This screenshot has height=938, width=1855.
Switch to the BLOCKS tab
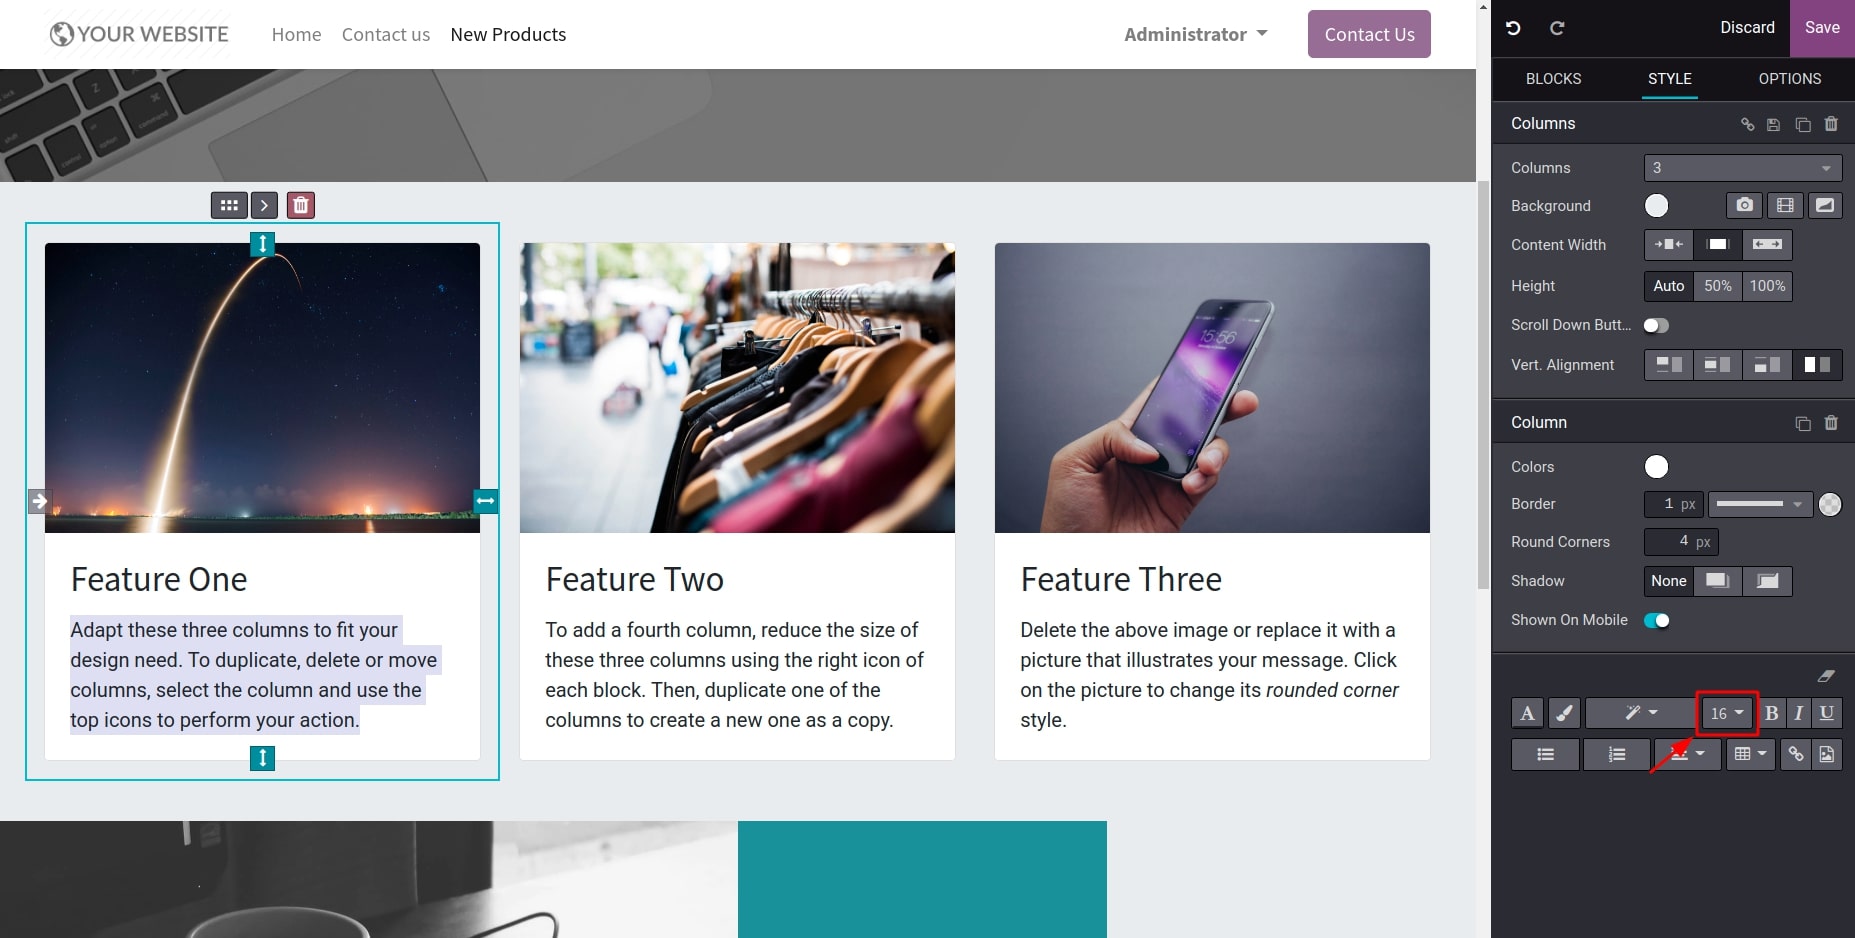pyautogui.click(x=1553, y=78)
